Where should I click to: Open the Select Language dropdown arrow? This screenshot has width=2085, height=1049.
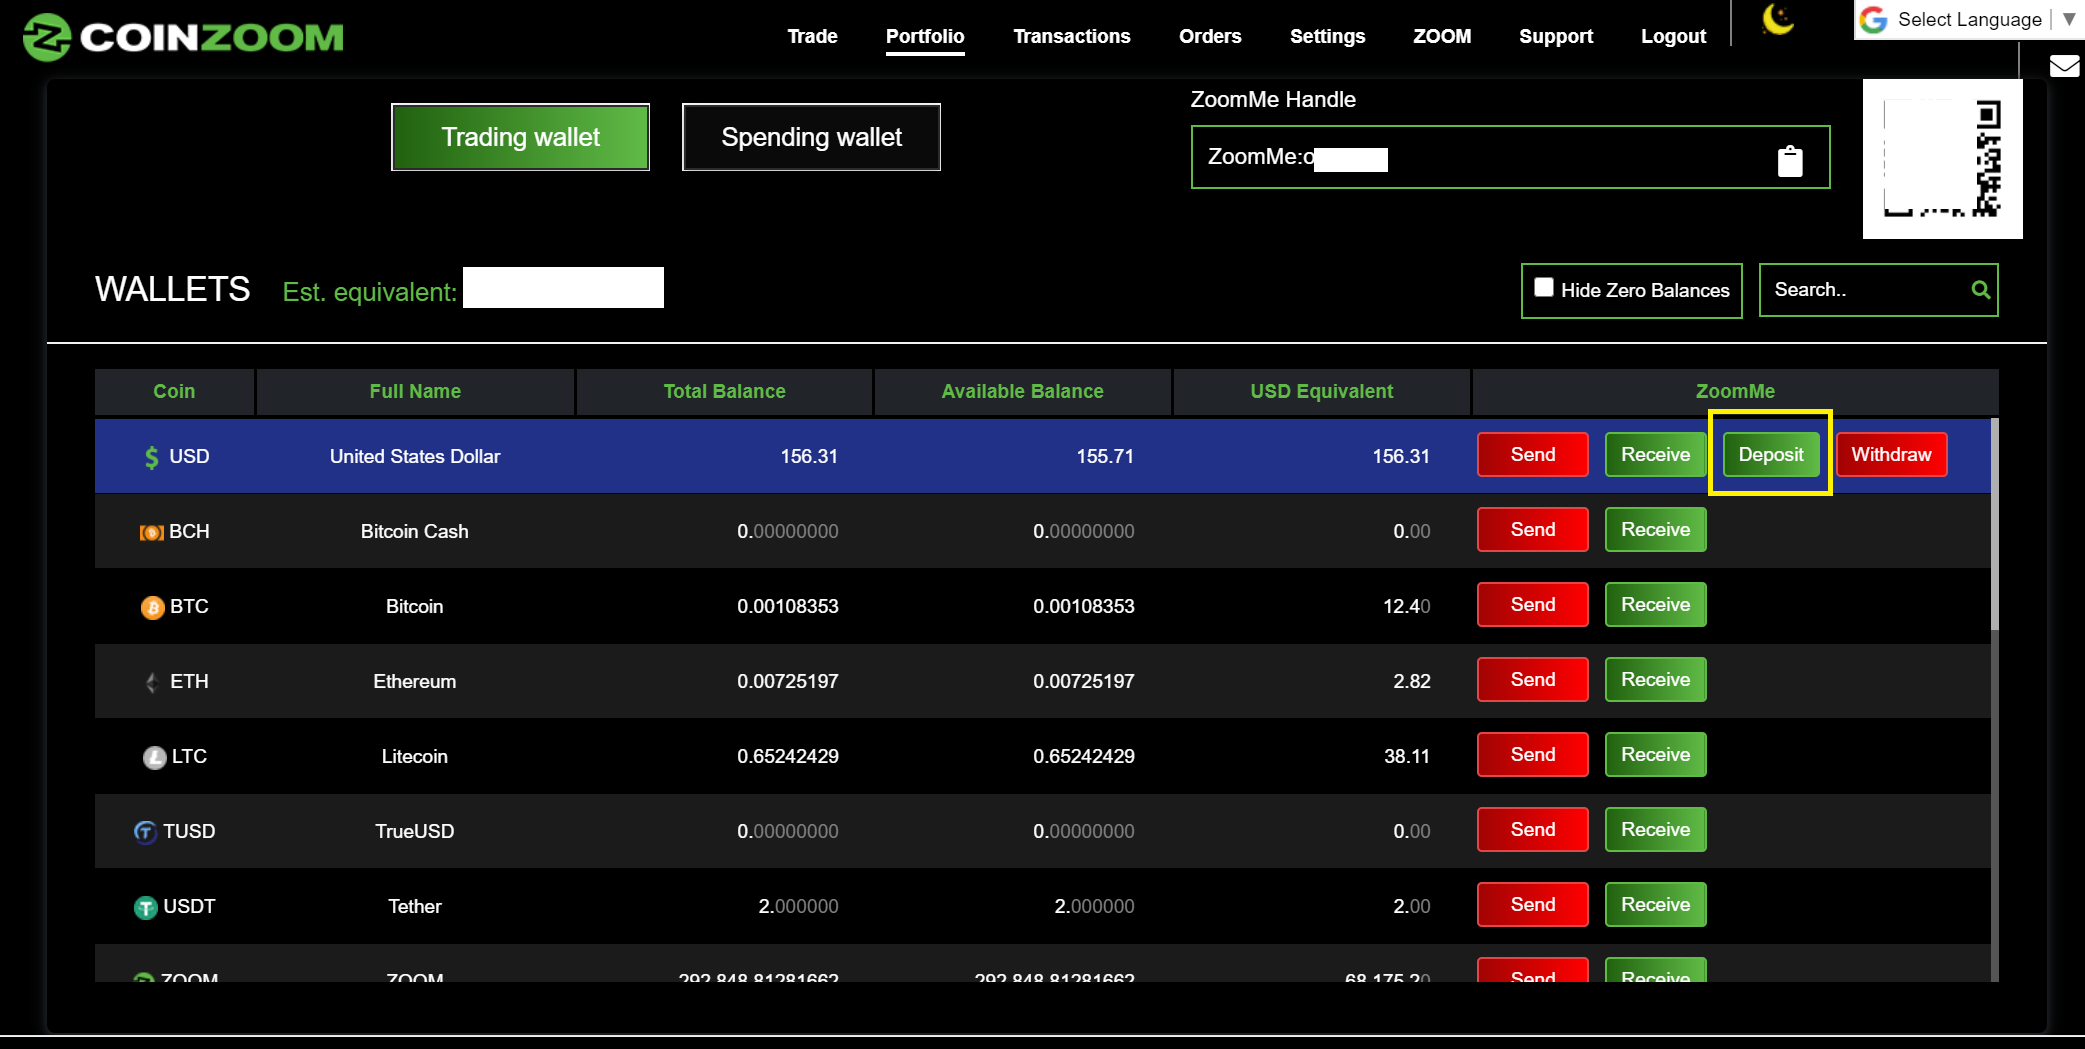point(2069,19)
